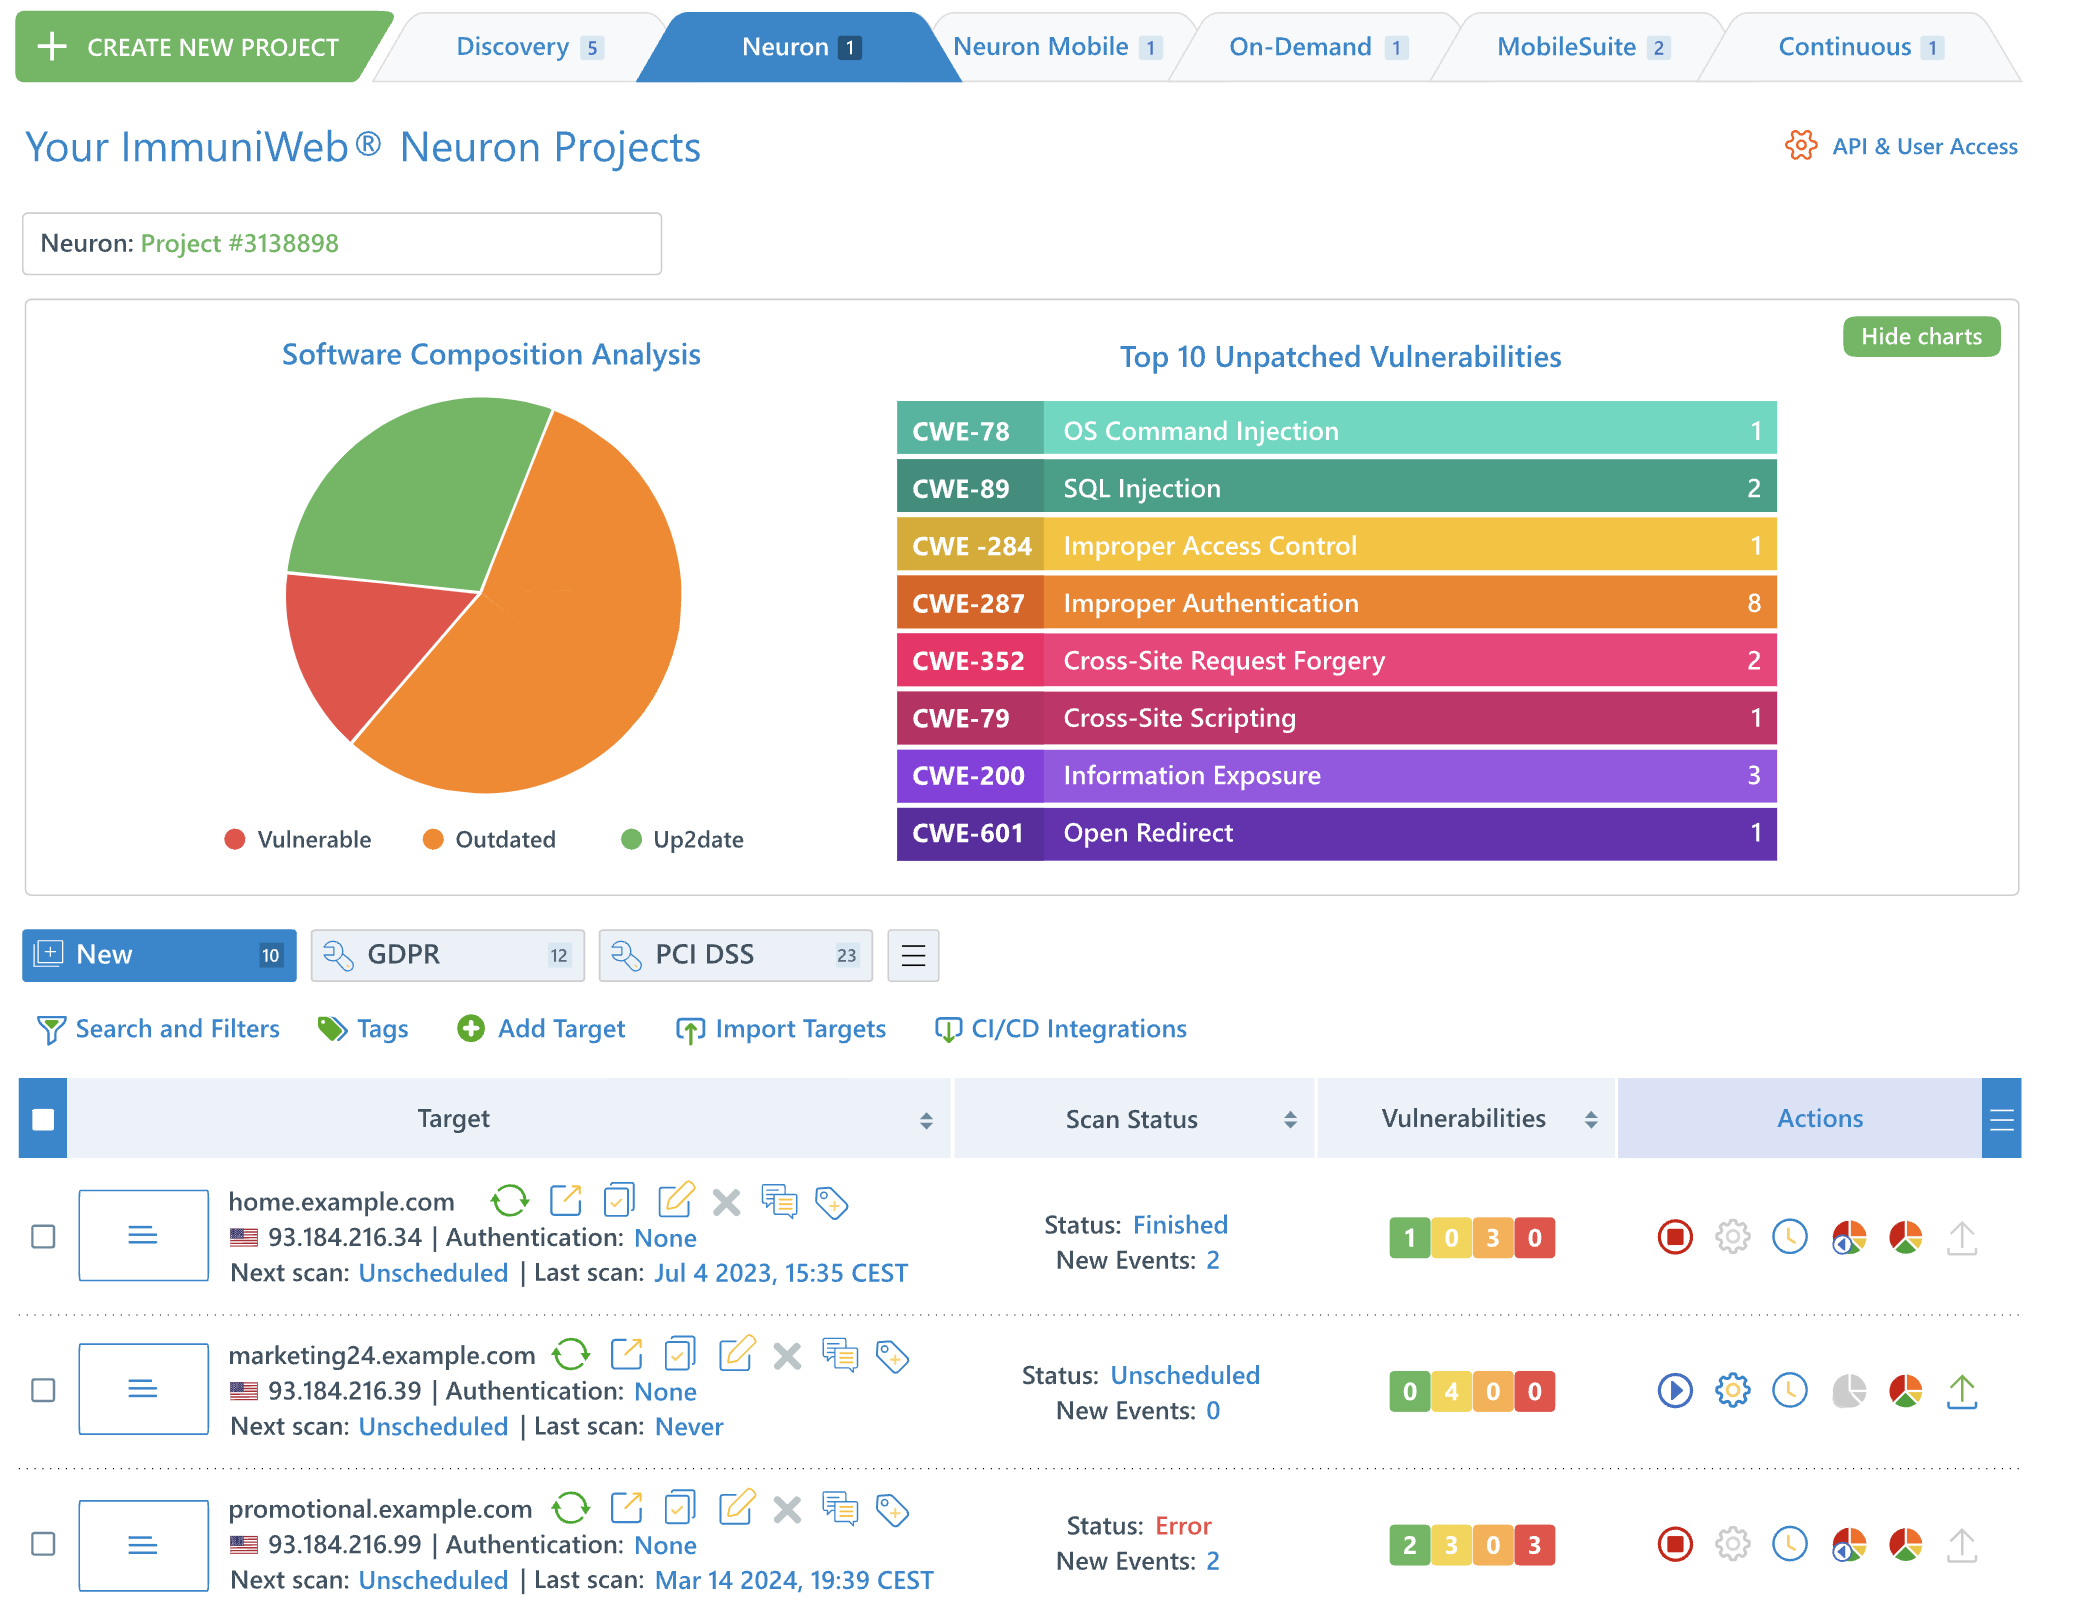Click the tag icon beside marketing24.example.com
2092x1624 pixels.
(893, 1356)
